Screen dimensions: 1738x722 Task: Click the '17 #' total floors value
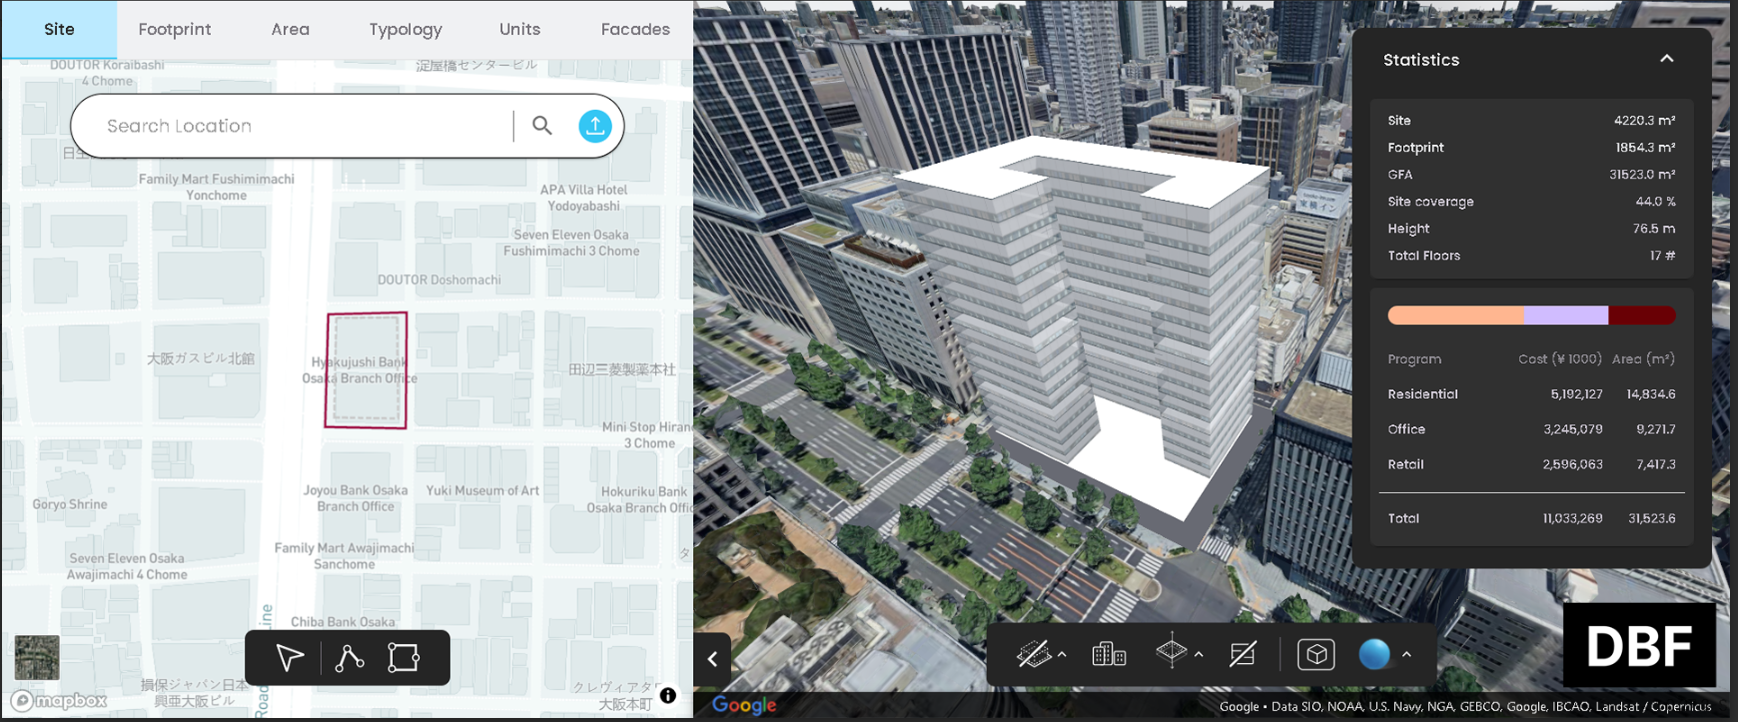tap(1662, 255)
